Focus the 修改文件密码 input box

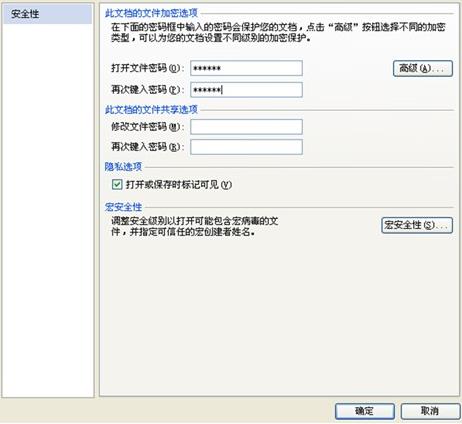click(246, 127)
